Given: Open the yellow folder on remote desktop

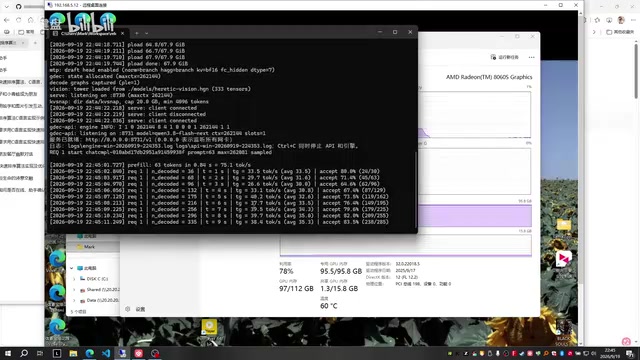Looking at the screenshot, I should coord(564,225).
